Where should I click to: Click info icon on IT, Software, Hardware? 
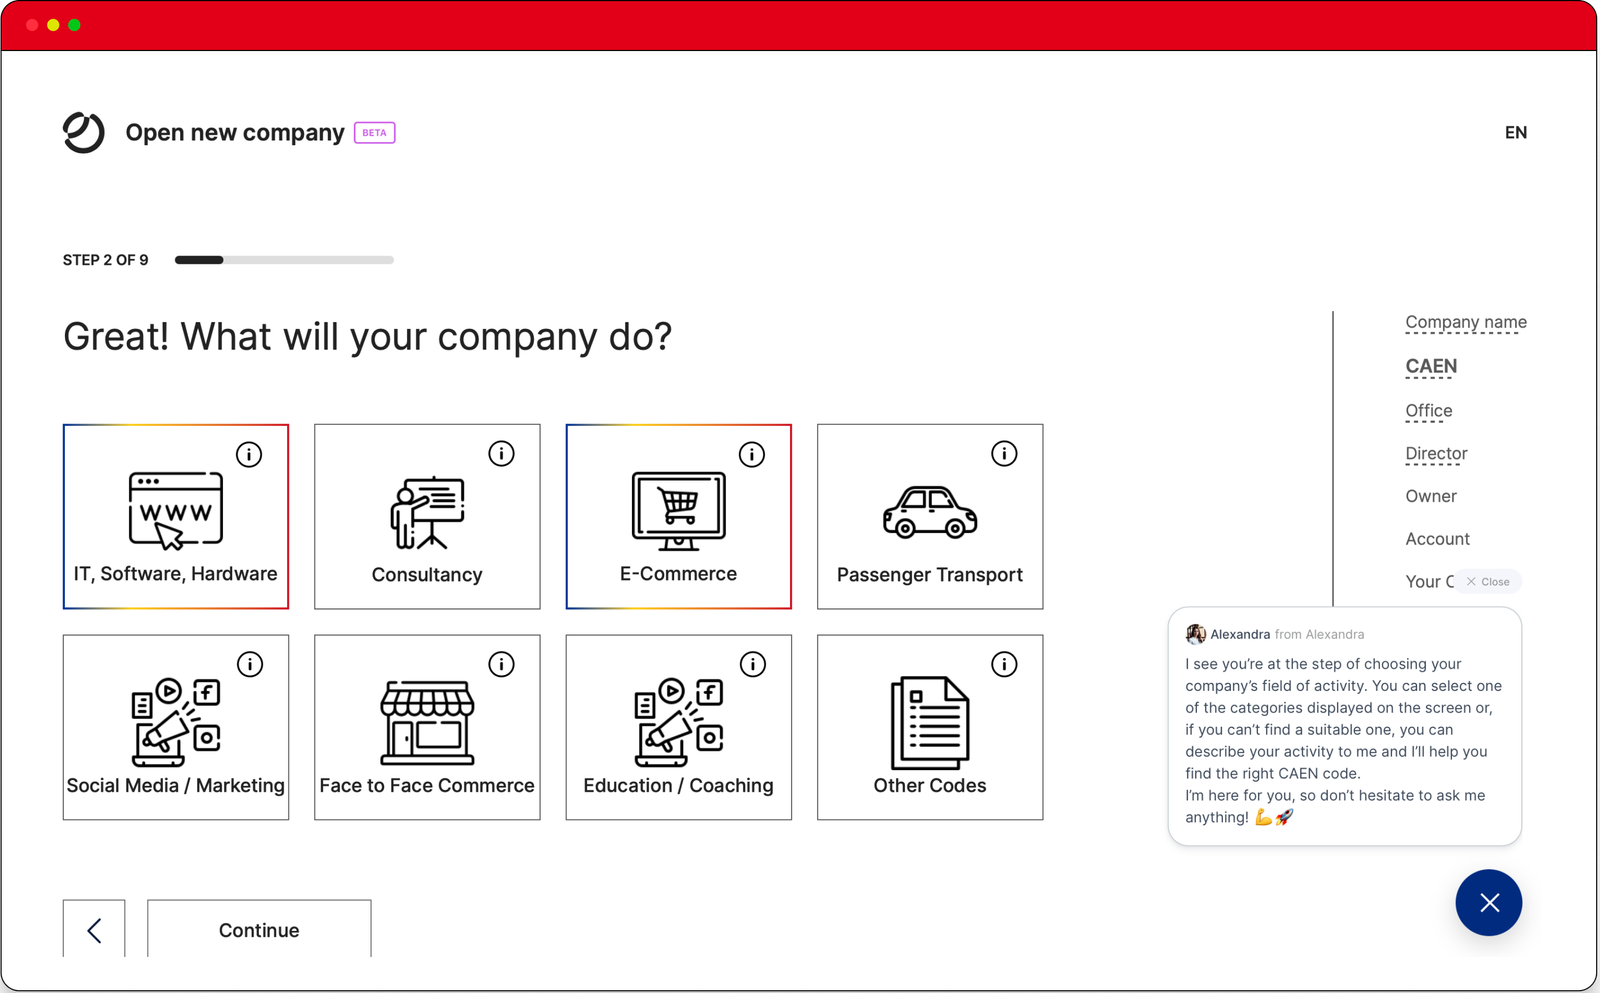tap(249, 455)
